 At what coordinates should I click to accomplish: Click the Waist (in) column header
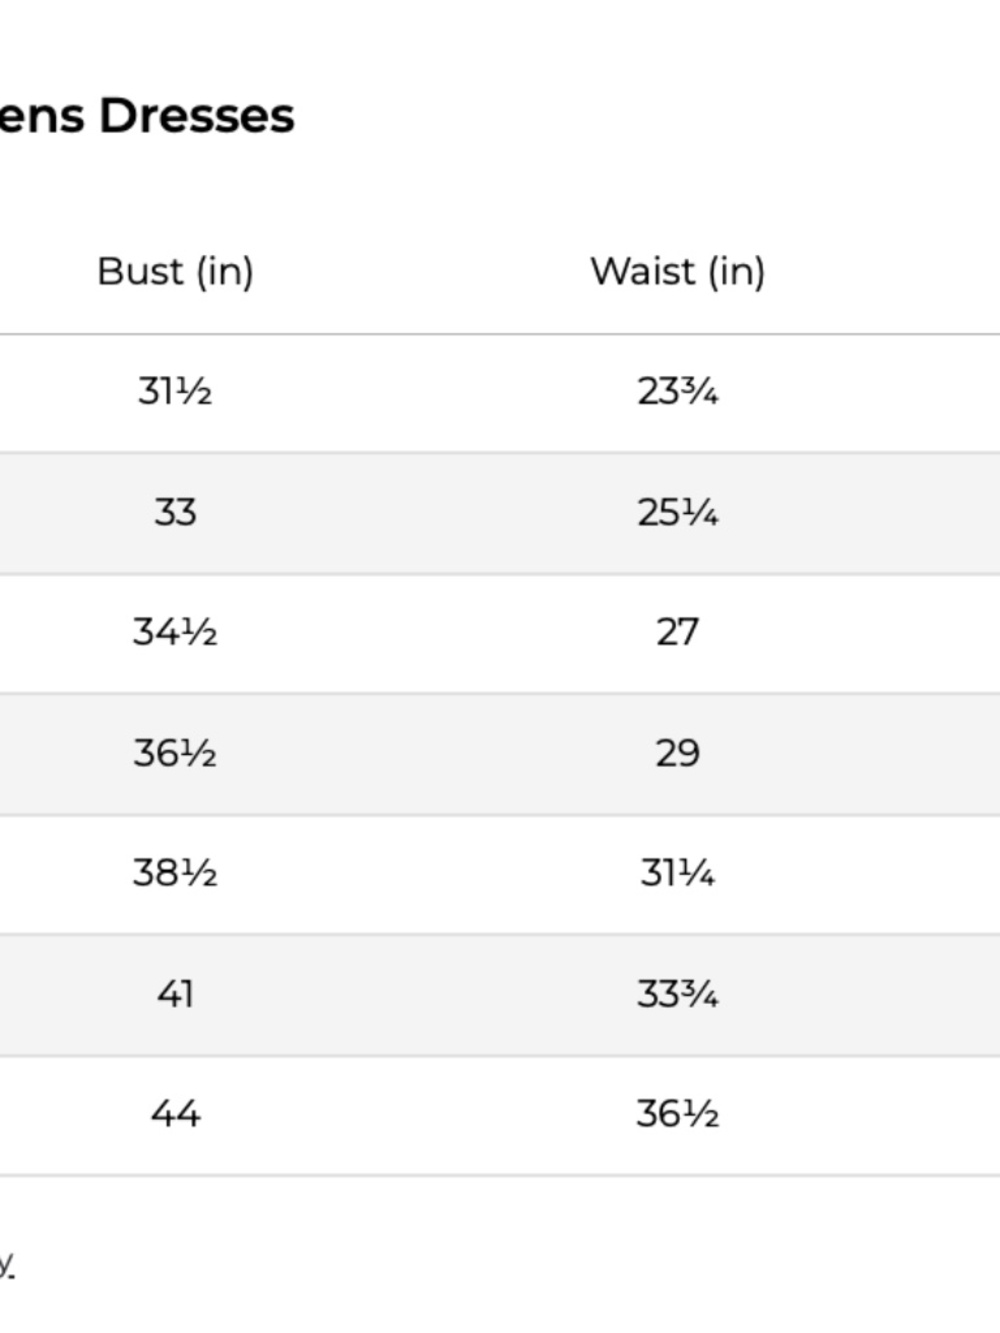pos(677,271)
